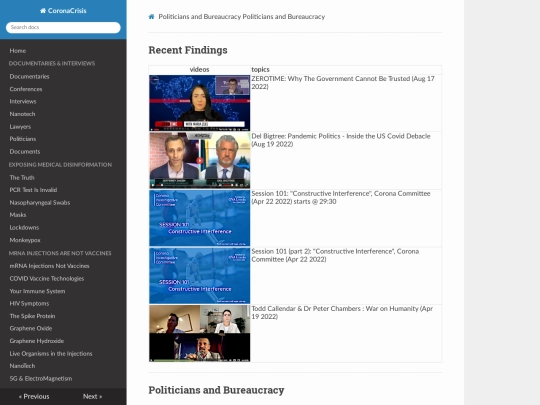Navigate to the Lawyers page

[x=20, y=127]
